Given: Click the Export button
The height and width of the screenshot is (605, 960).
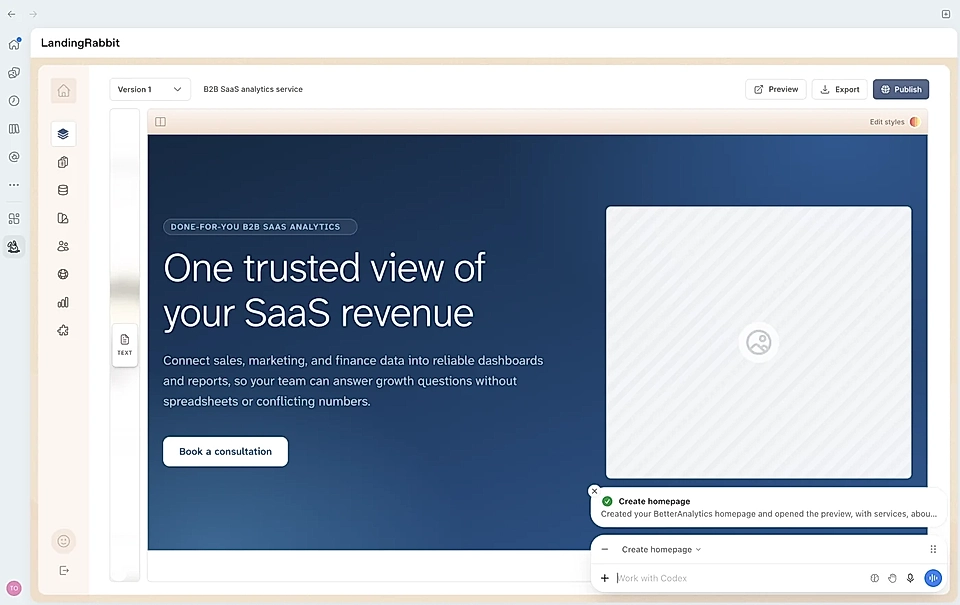Looking at the screenshot, I should pos(840,89).
